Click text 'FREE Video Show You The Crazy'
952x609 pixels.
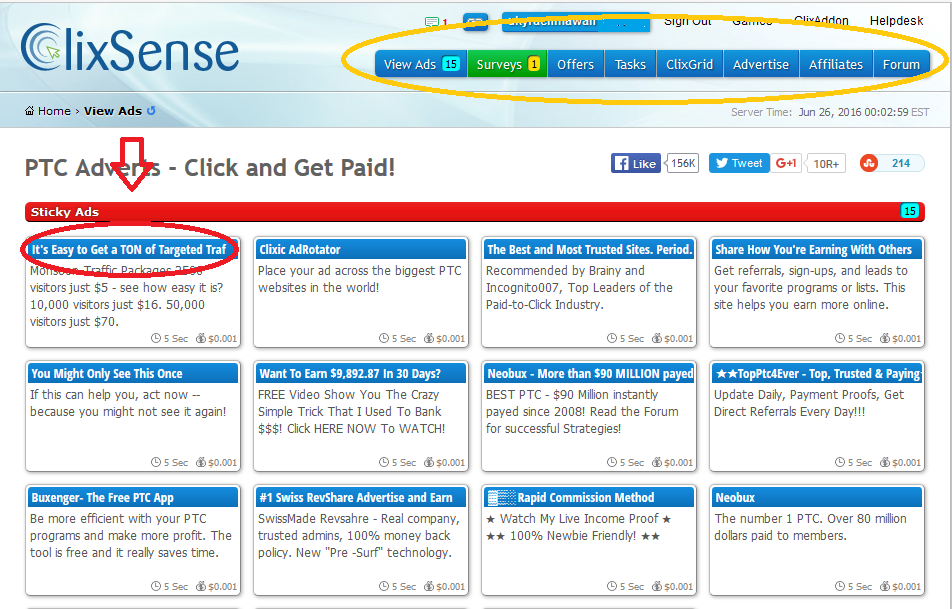point(348,395)
